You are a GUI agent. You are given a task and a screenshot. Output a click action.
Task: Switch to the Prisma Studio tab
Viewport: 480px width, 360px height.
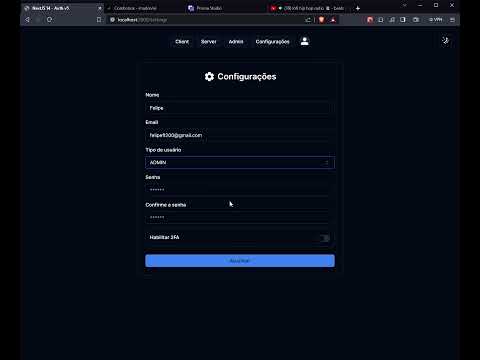click(x=224, y=8)
